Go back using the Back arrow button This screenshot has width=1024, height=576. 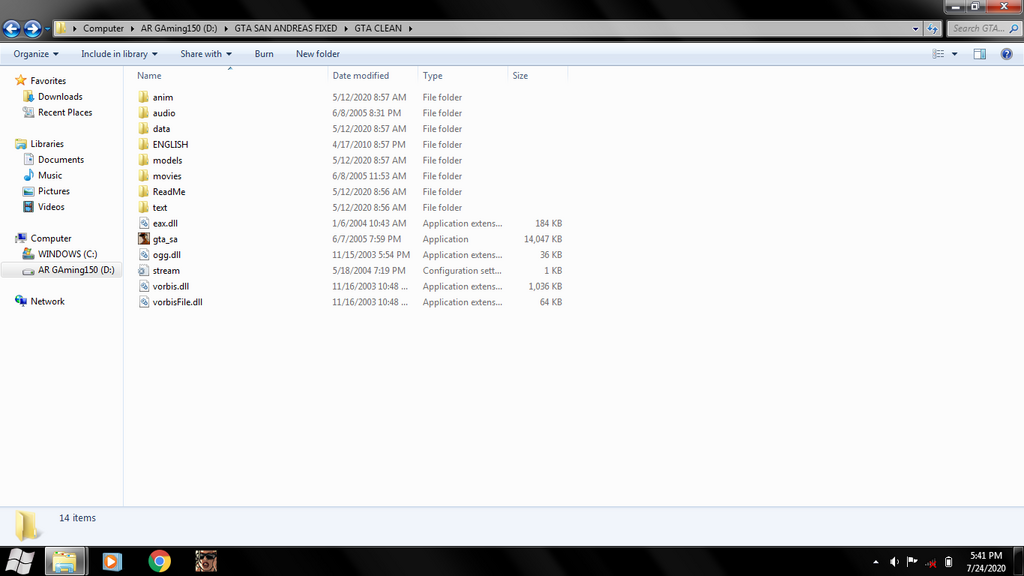tap(12, 28)
